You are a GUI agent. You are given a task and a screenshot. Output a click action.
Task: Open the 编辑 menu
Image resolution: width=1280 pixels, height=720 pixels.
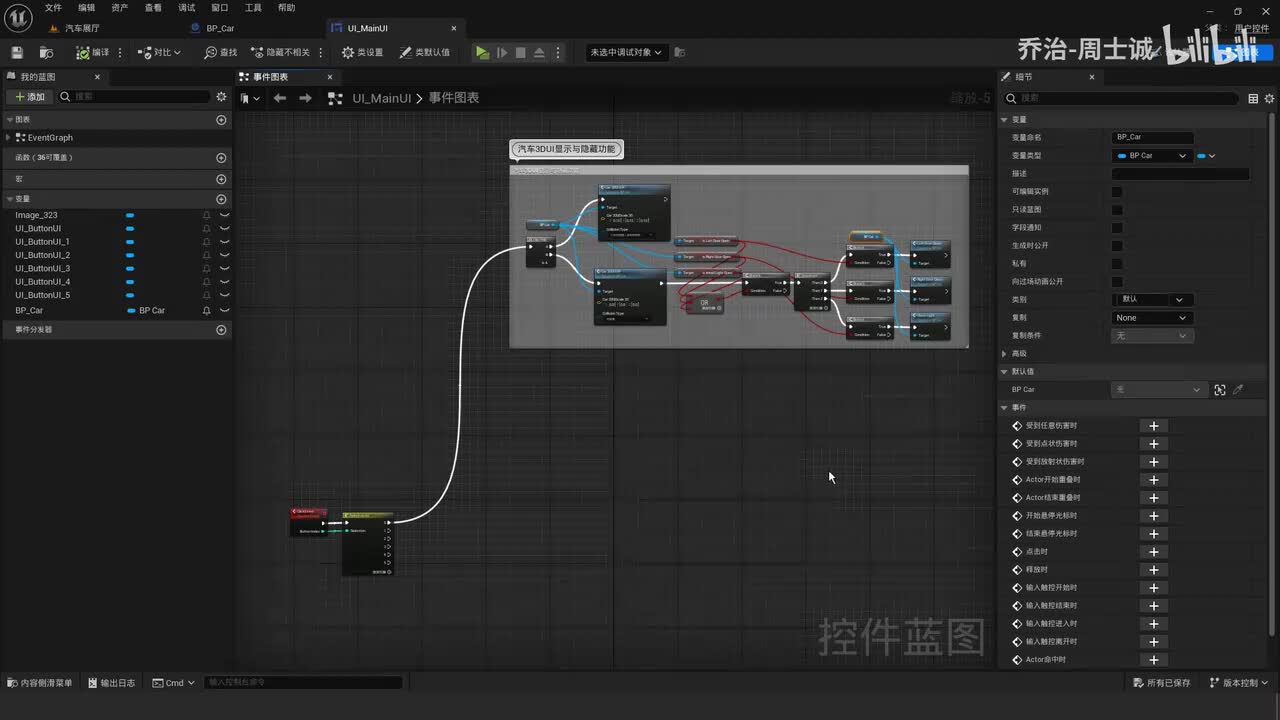(x=87, y=8)
